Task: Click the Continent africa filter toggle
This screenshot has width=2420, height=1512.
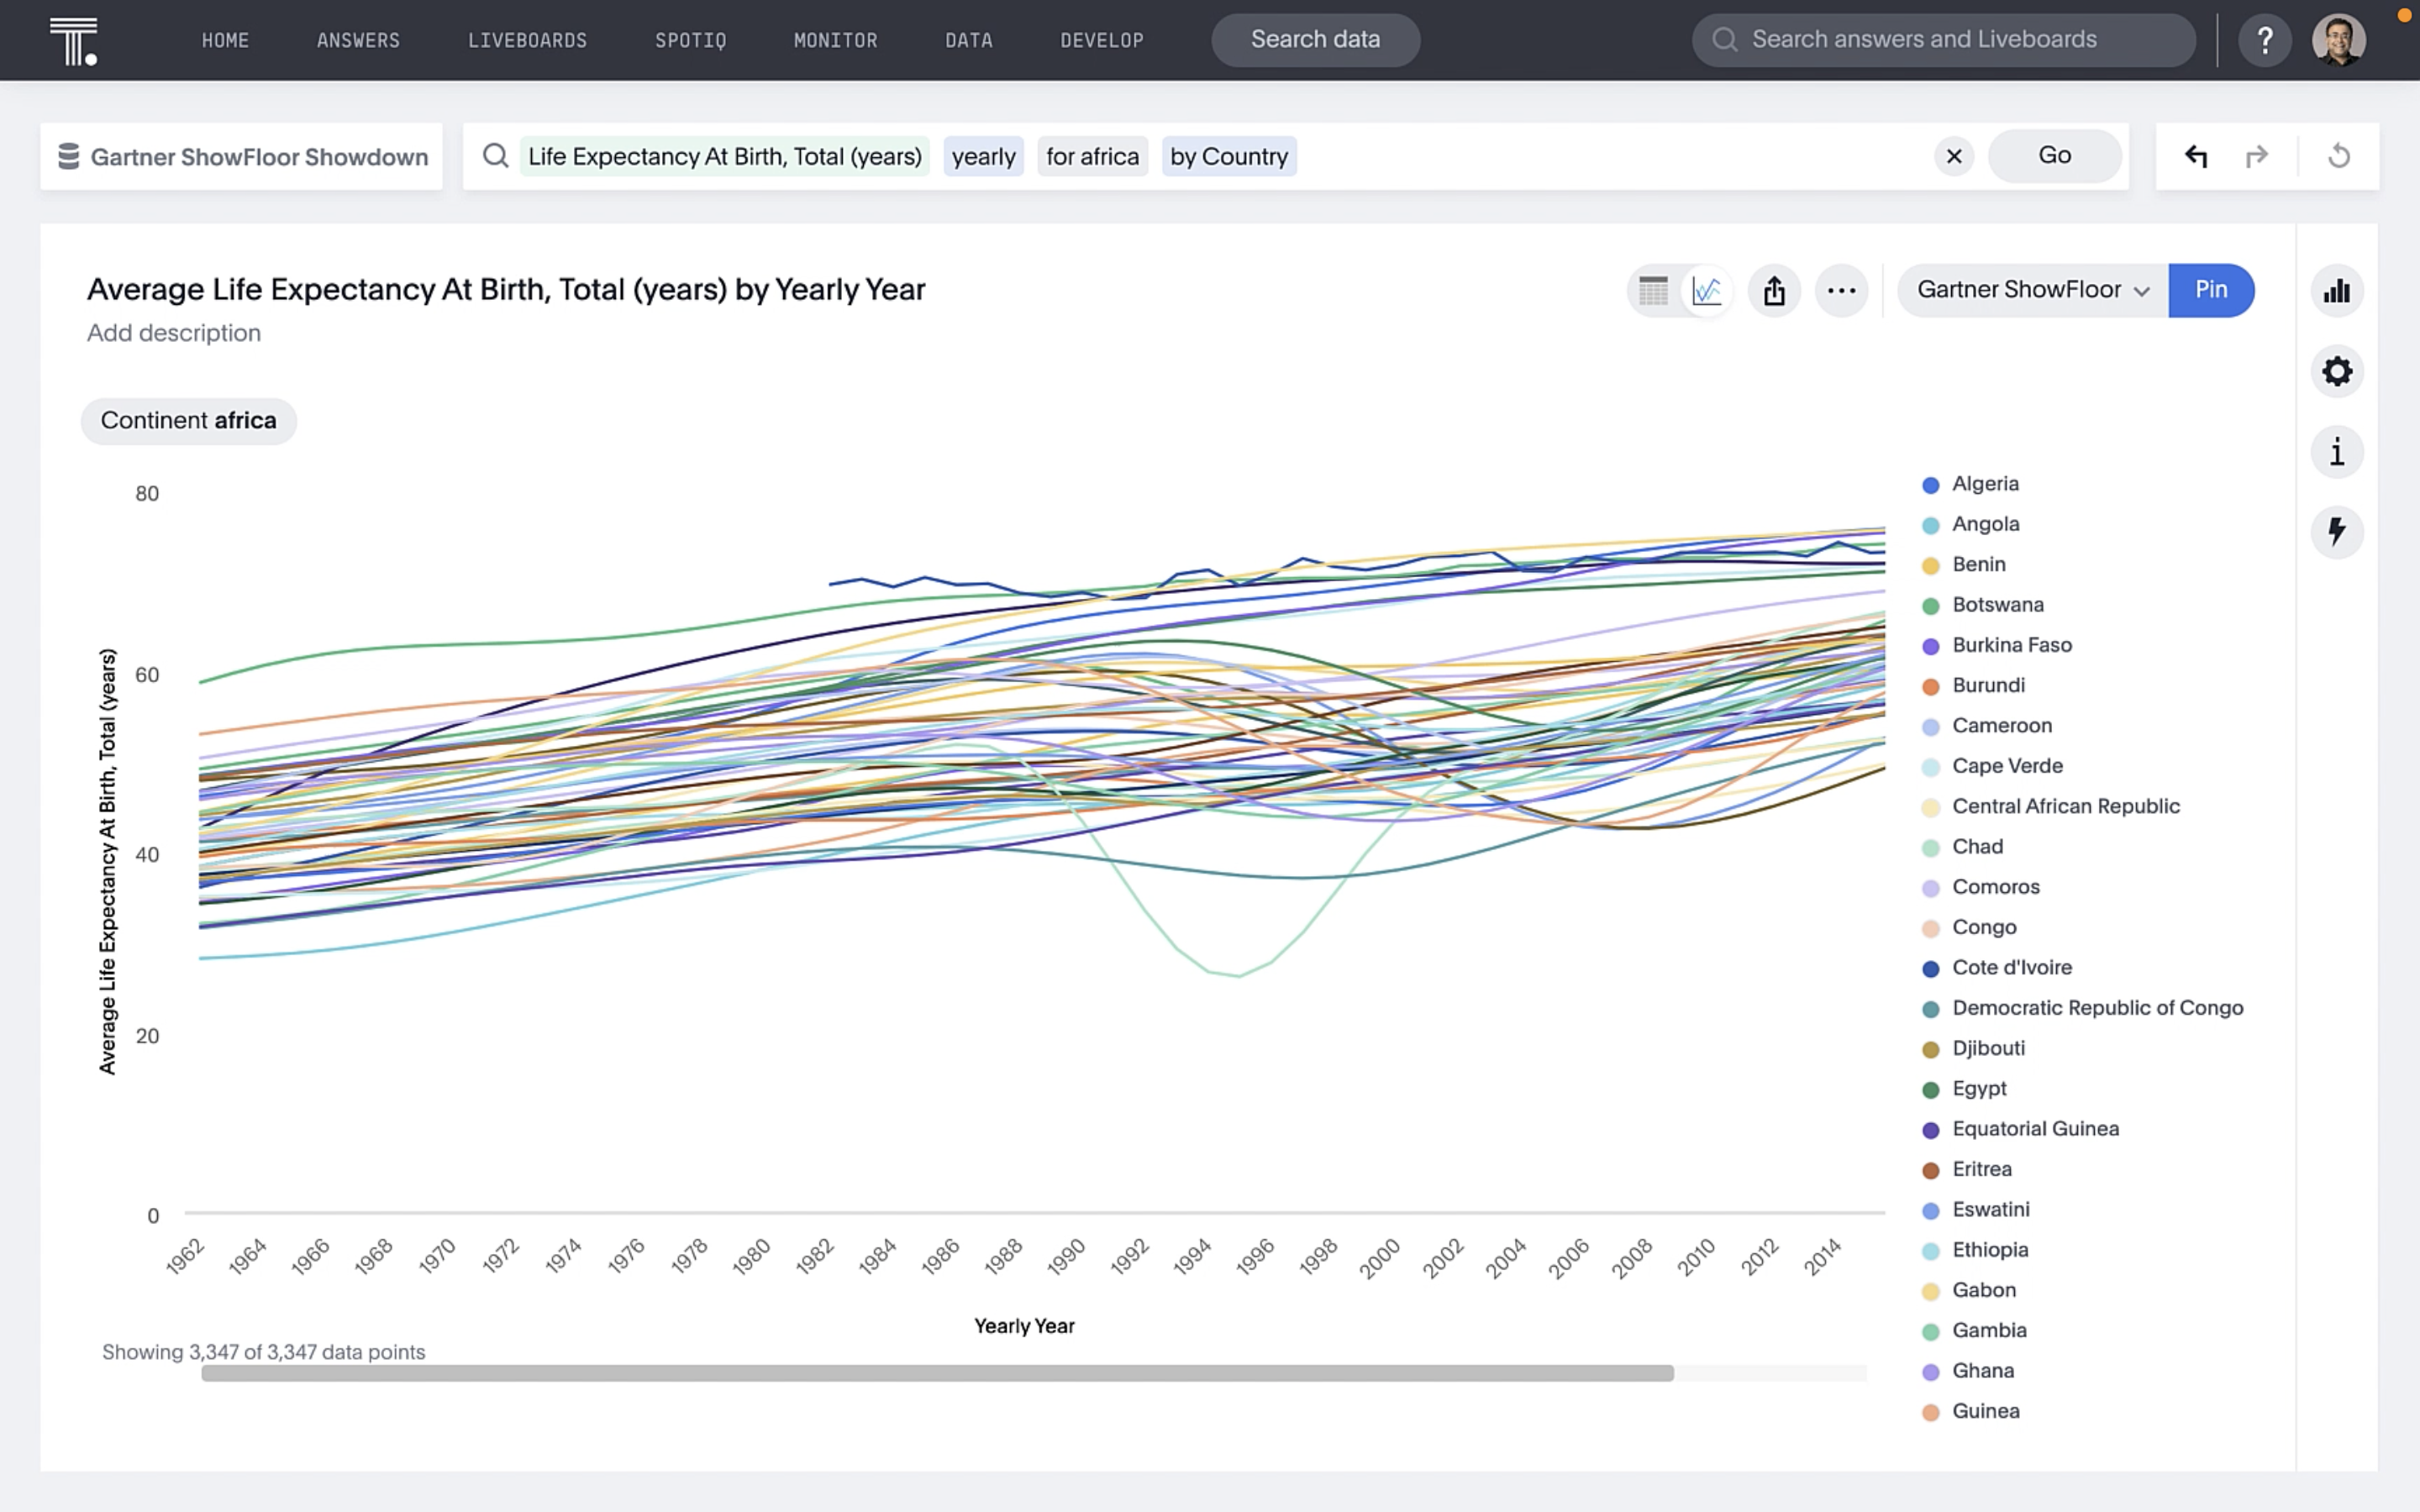Action: (188, 420)
